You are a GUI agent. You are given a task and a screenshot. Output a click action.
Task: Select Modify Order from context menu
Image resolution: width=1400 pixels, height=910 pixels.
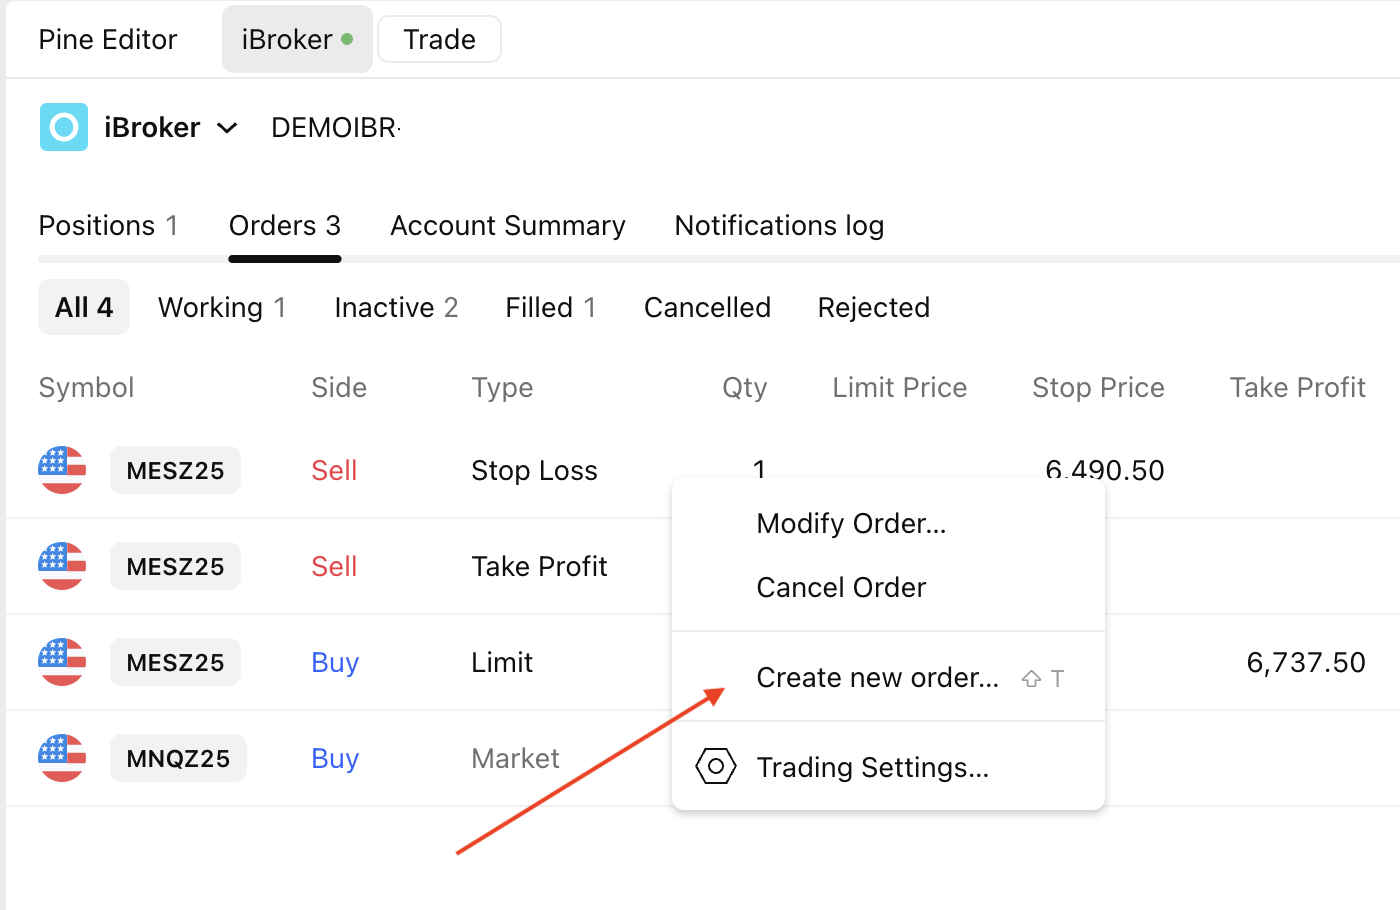tap(851, 524)
